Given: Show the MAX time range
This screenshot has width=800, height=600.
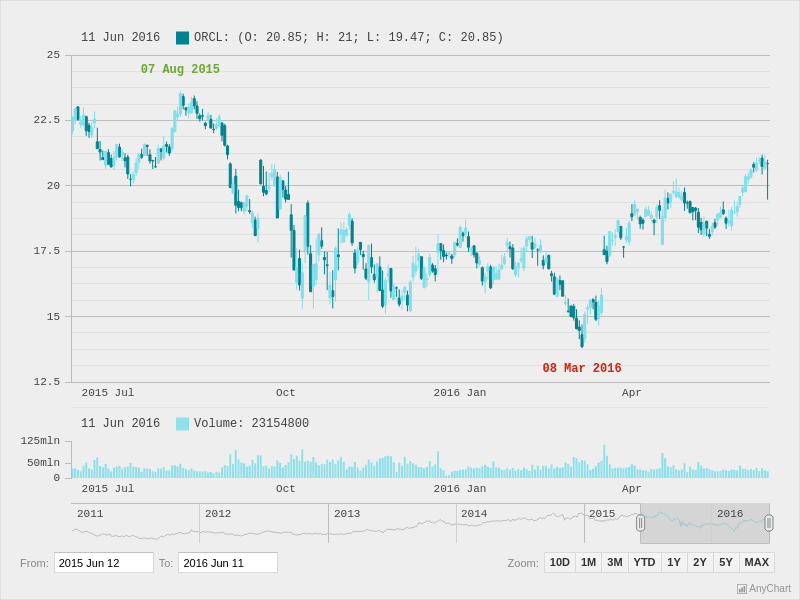Looking at the screenshot, I should [757, 562].
